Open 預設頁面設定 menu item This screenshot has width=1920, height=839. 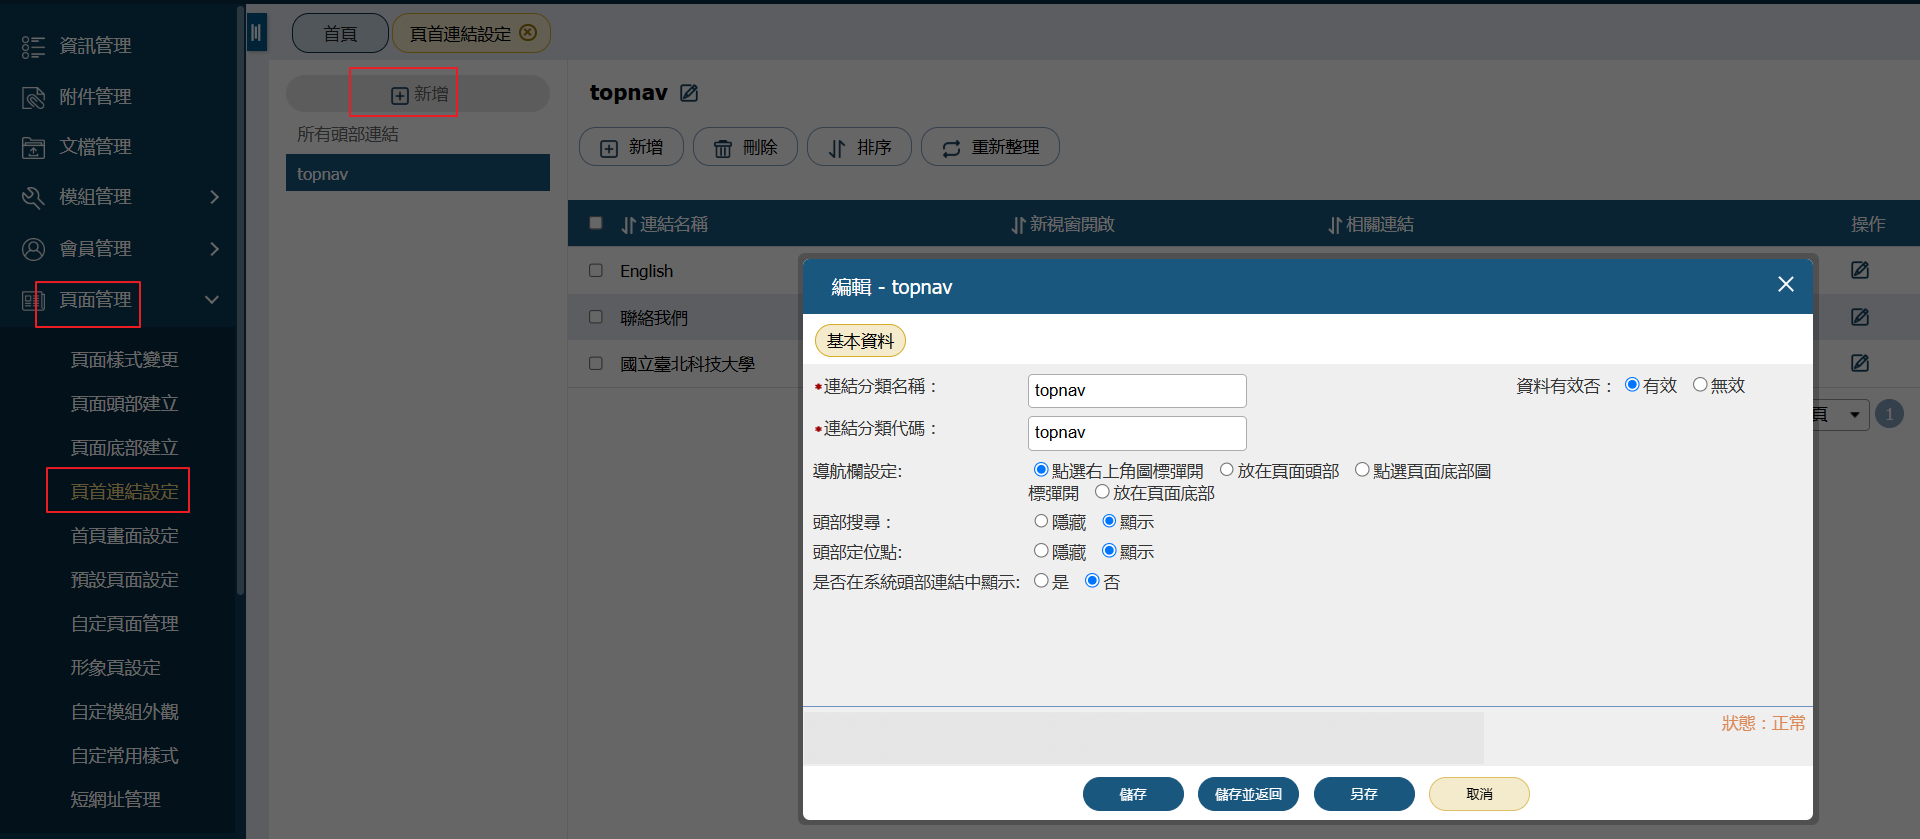pyautogui.click(x=124, y=580)
